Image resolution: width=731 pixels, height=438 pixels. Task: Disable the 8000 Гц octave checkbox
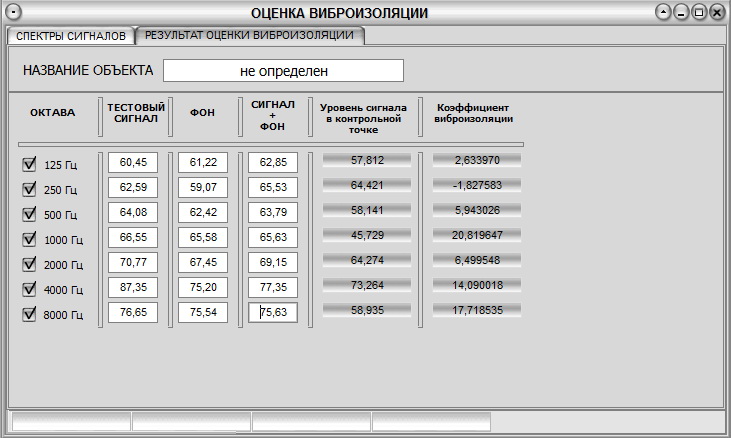(x=29, y=314)
